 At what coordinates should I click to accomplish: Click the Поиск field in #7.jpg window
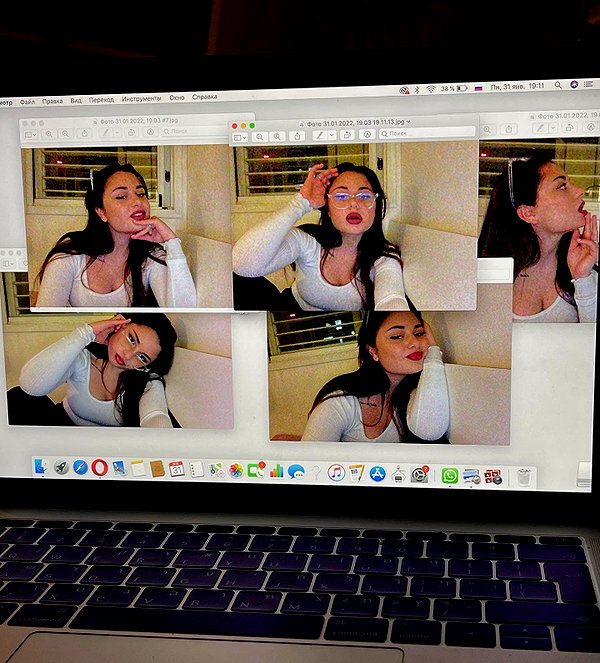point(195,131)
